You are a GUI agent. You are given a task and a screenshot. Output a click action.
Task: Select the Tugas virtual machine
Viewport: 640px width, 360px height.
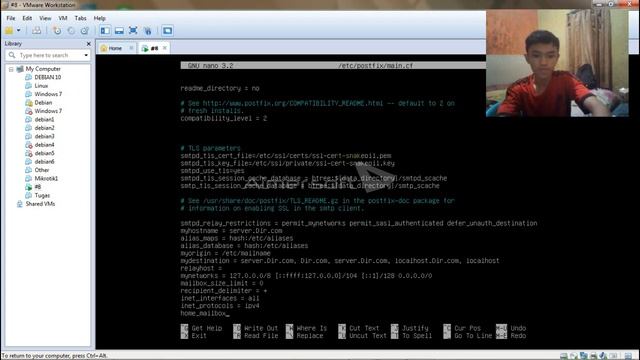42,196
